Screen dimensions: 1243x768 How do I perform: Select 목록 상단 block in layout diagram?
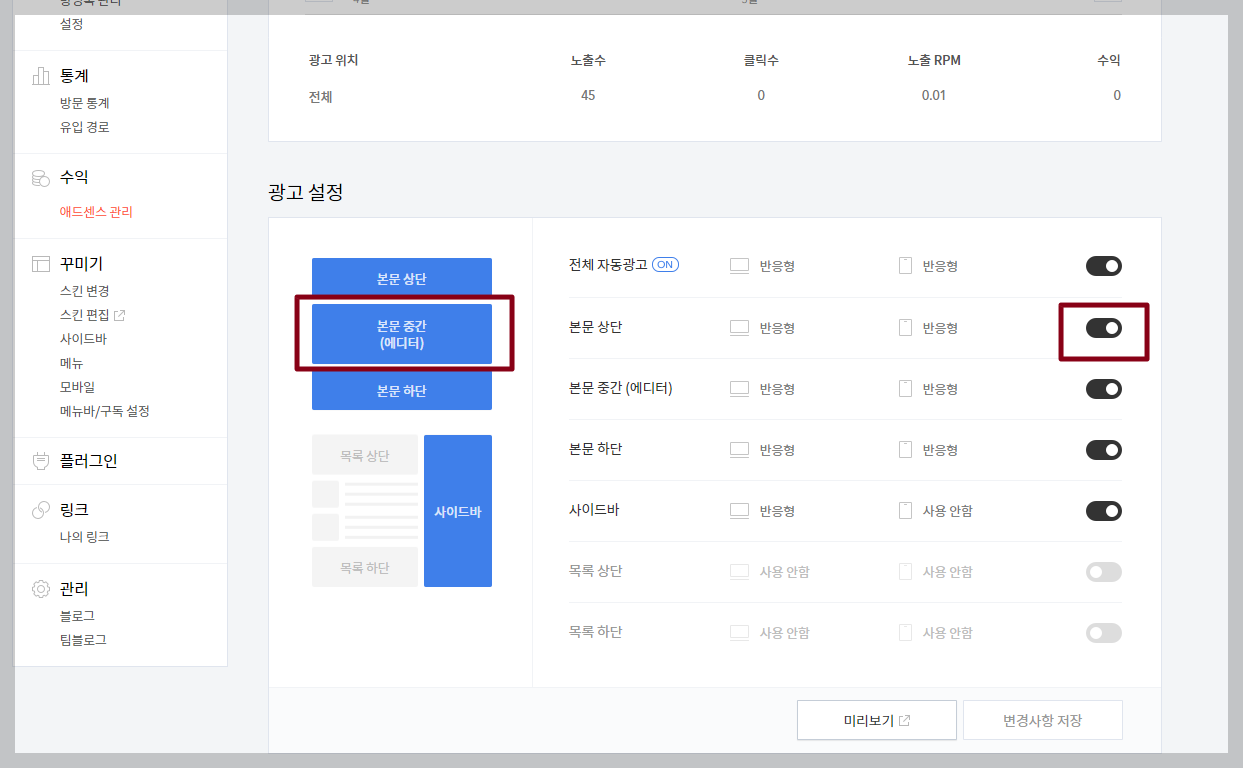(x=365, y=455)
